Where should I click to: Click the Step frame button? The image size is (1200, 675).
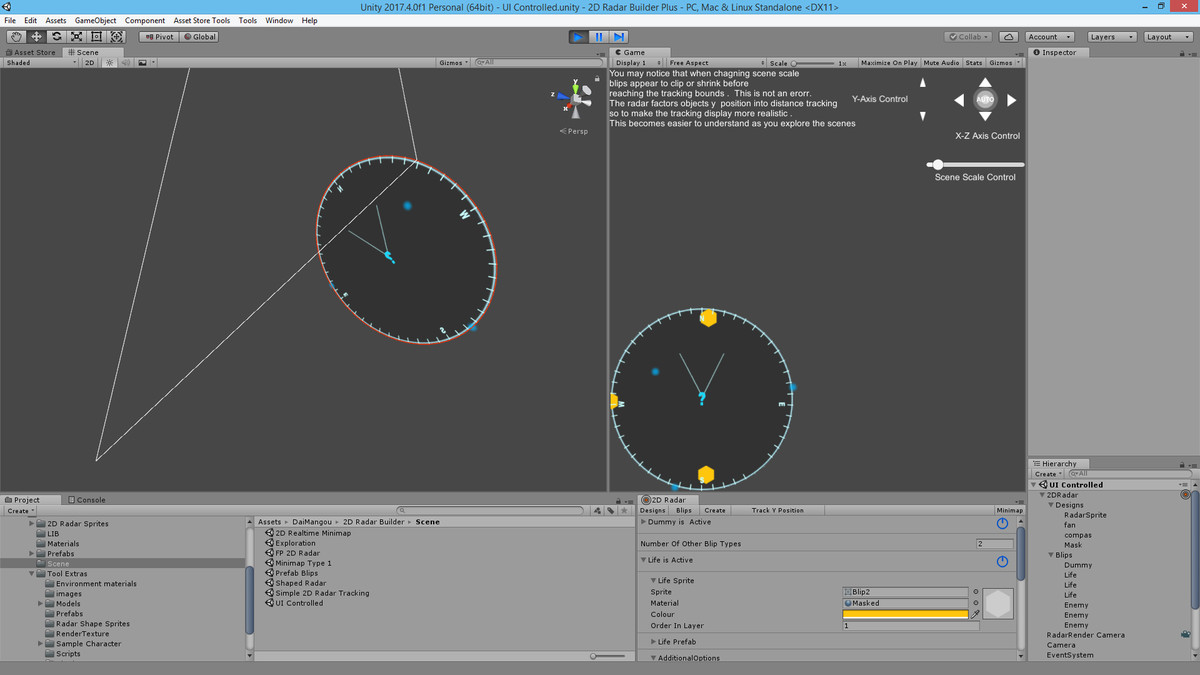(x=618, y=36)
